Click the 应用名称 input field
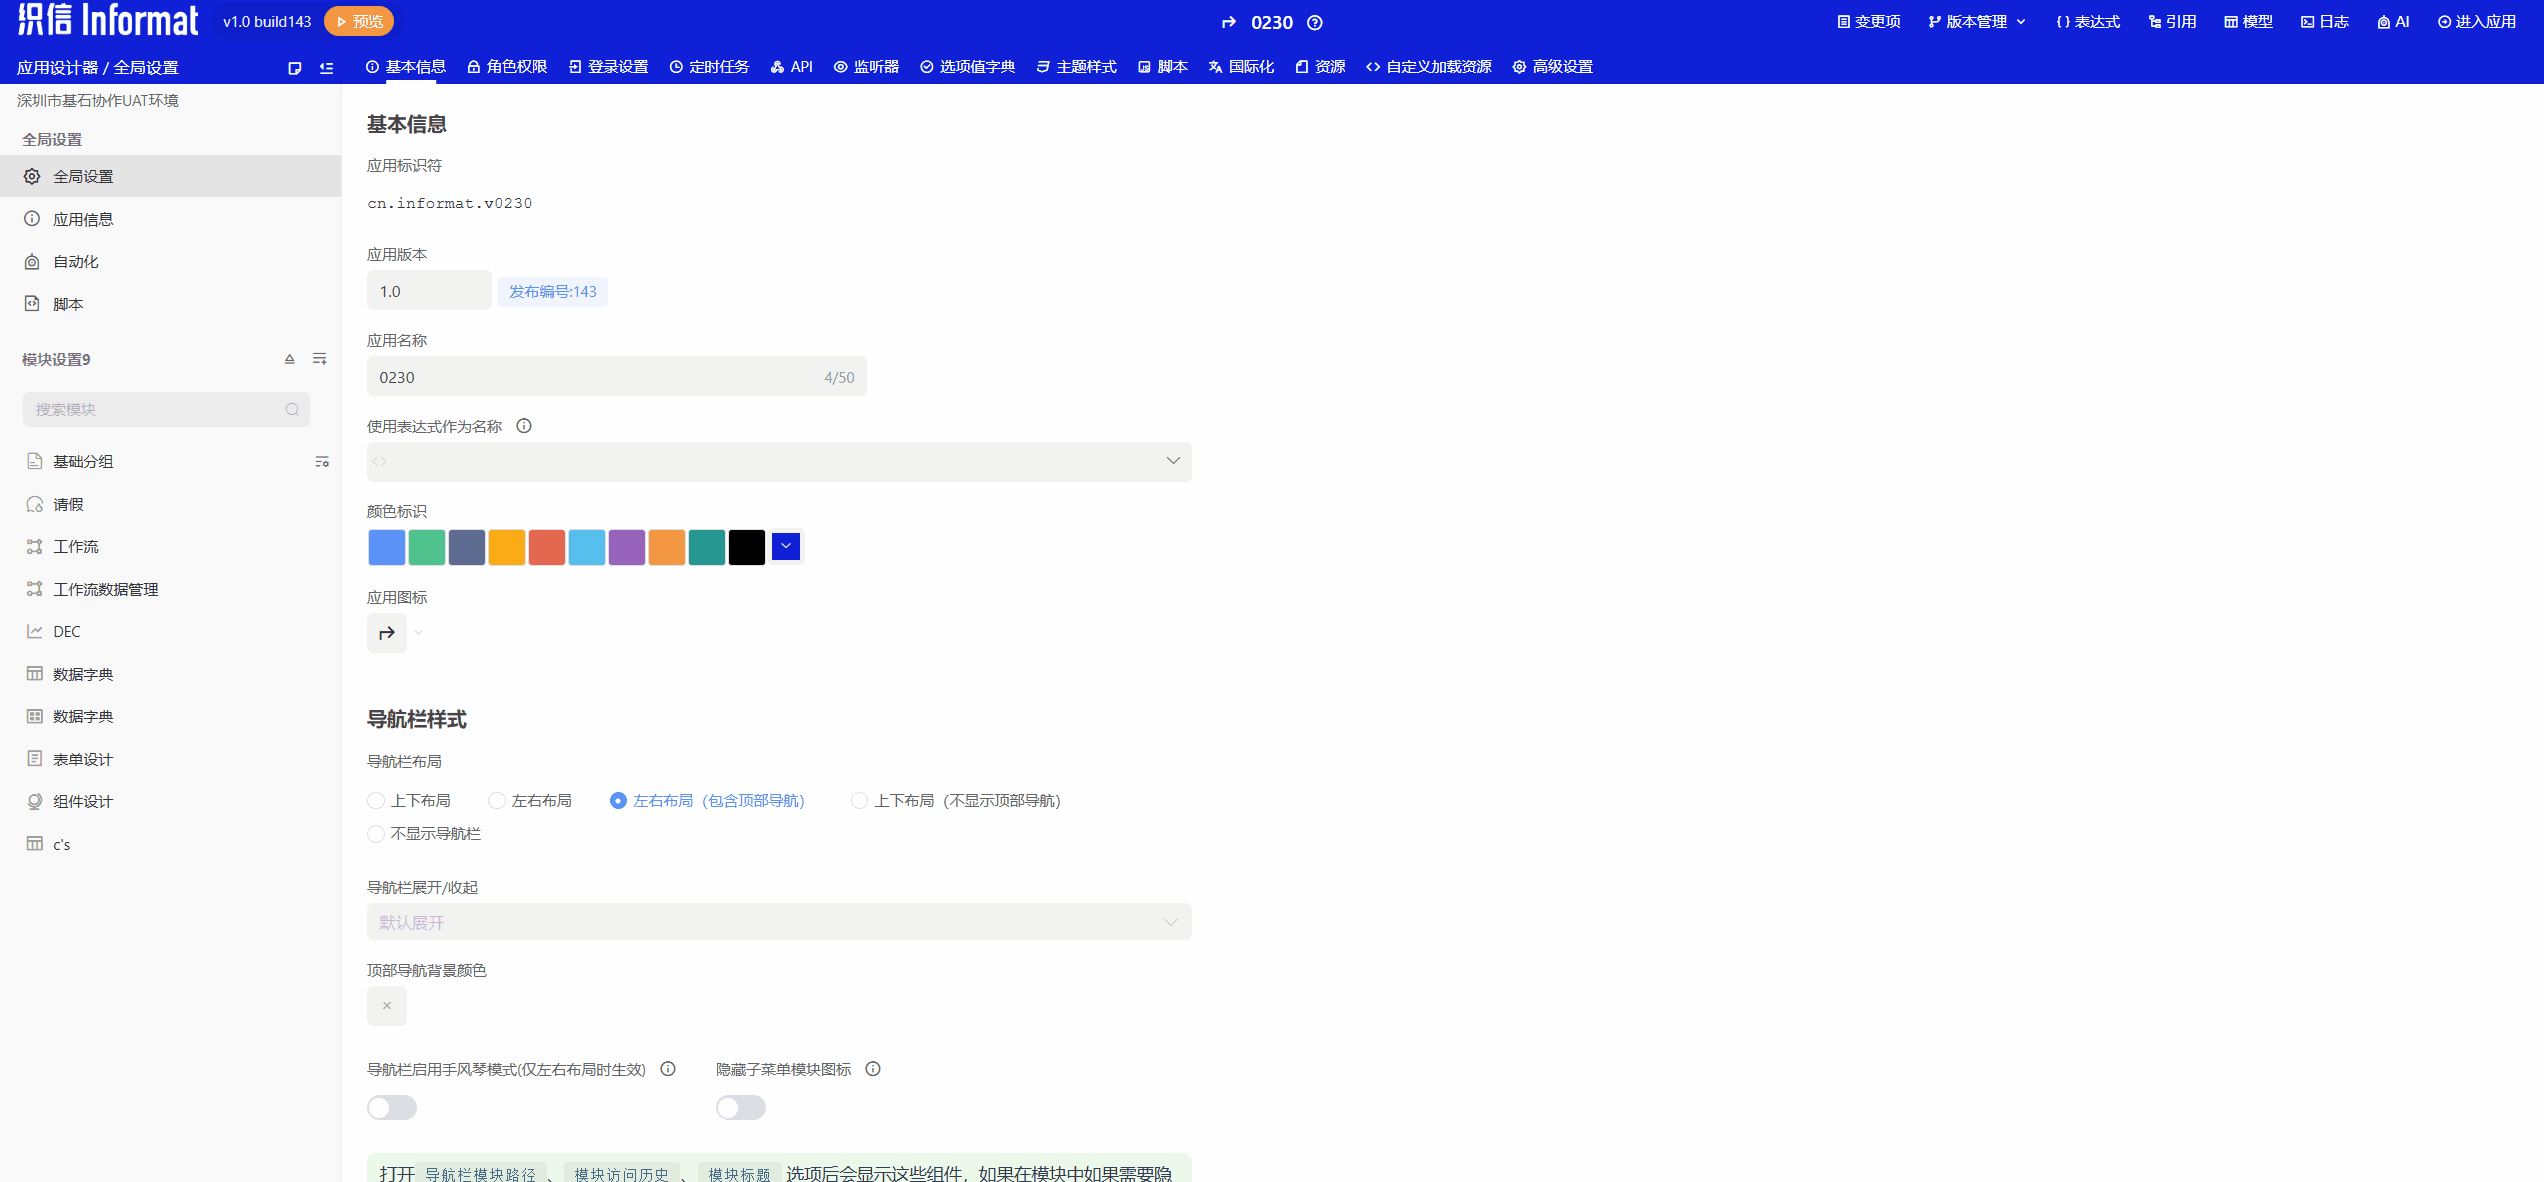 600,377
